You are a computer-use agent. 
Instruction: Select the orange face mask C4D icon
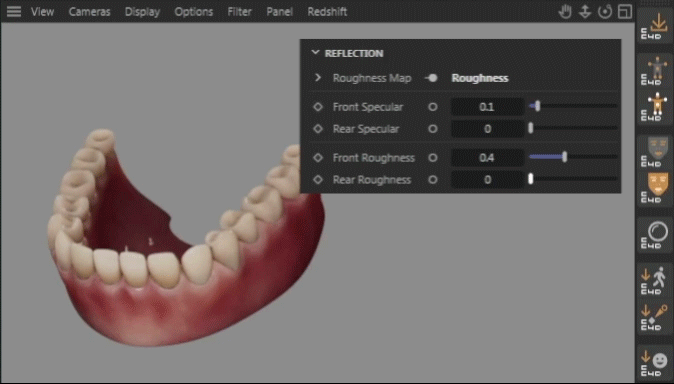[655, 187]
